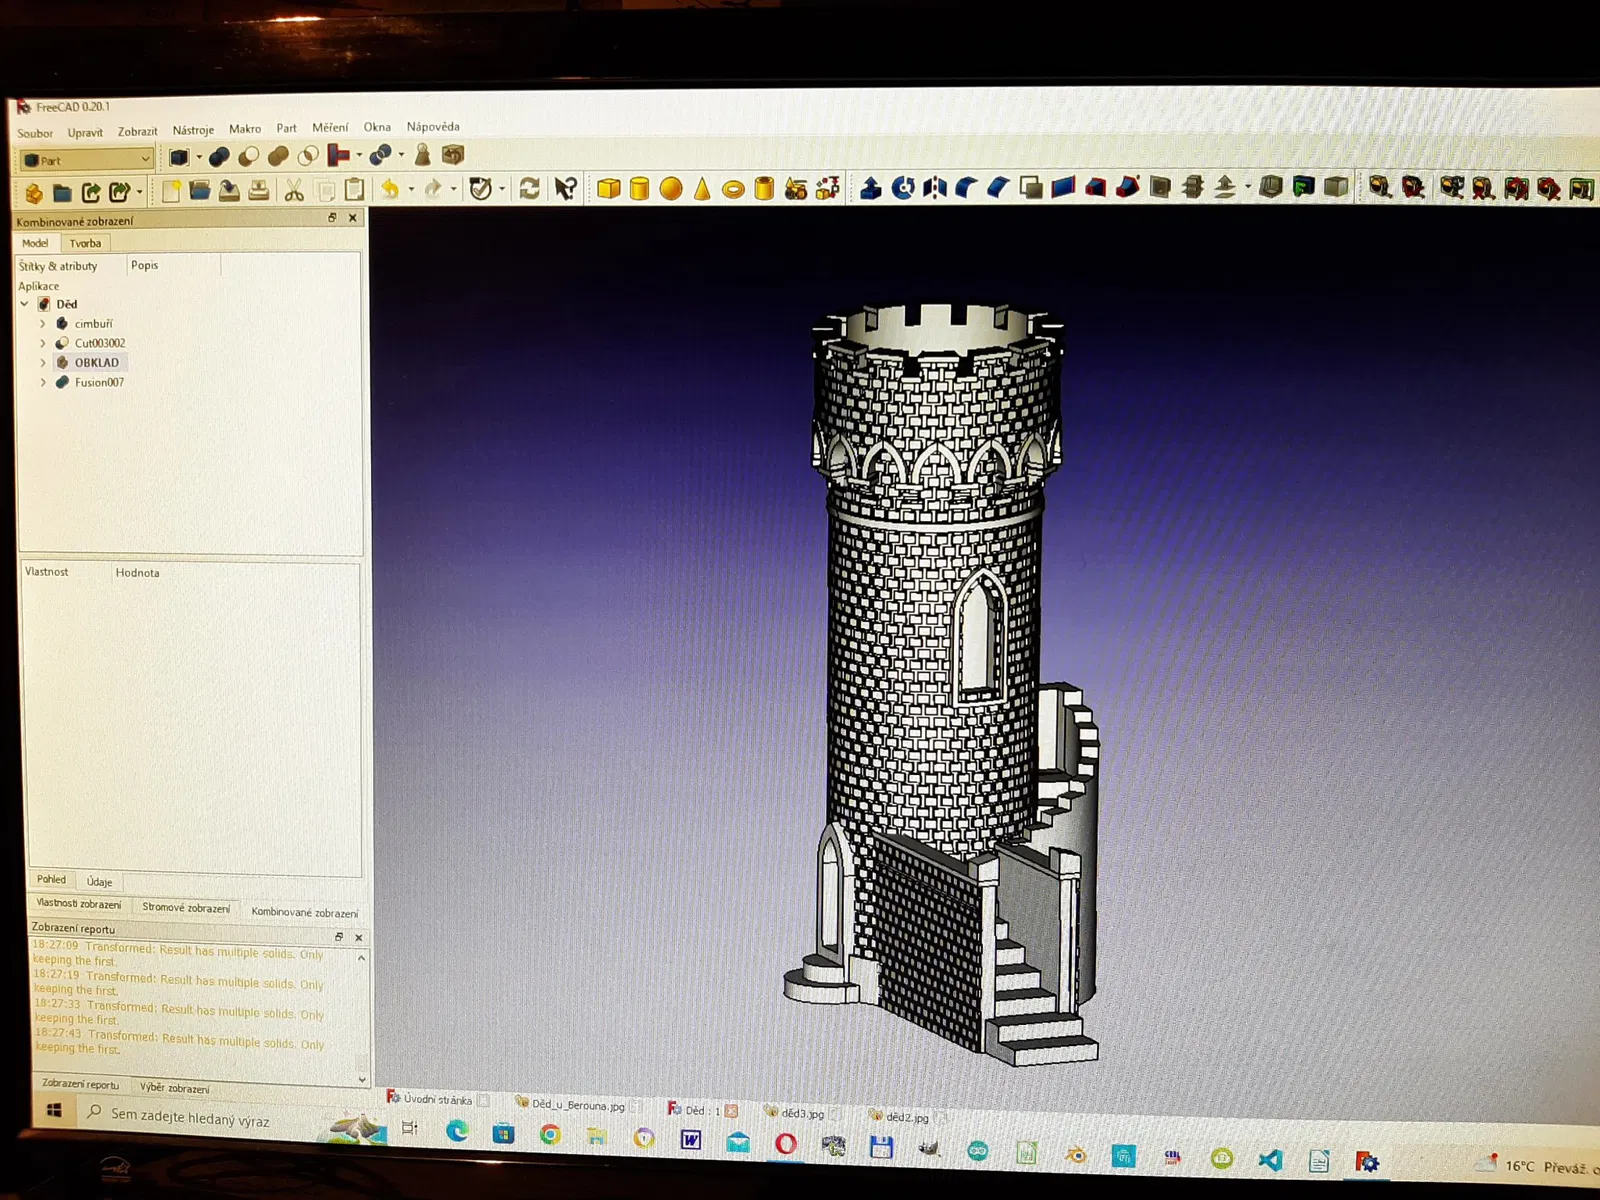The image size is (1600, 1200).
Task: Expand the Fusion007 tree item
Action: (x=43, y=382)
